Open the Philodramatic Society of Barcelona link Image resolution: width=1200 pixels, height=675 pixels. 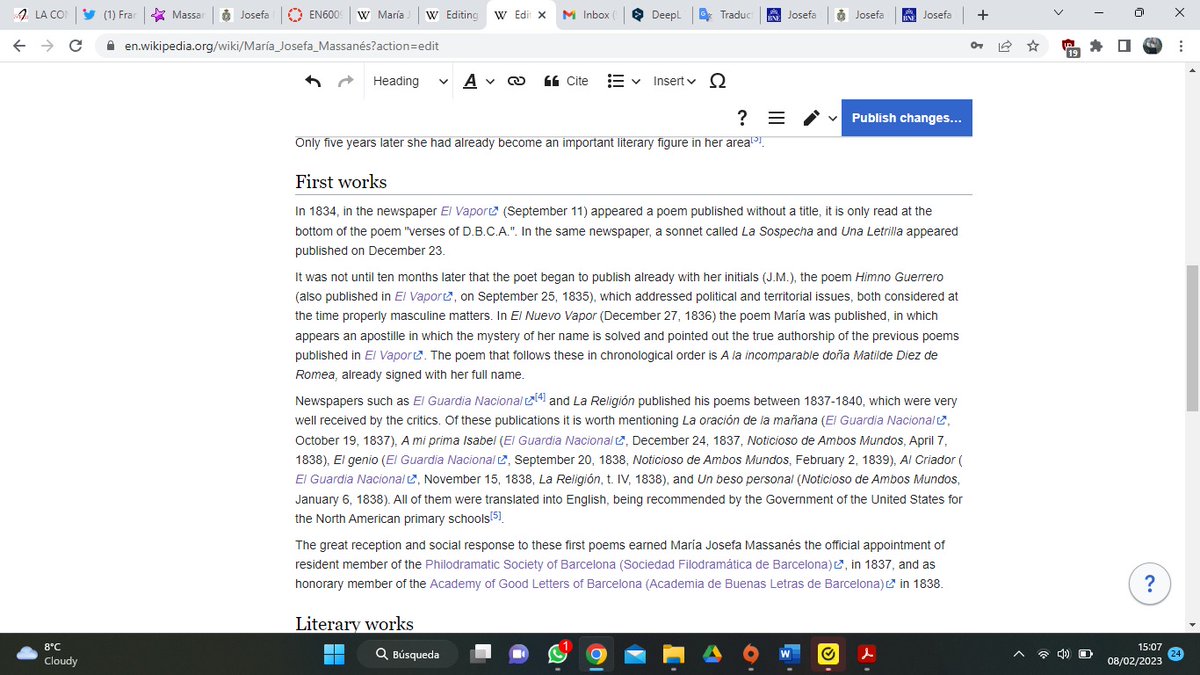tap(636, 564)
